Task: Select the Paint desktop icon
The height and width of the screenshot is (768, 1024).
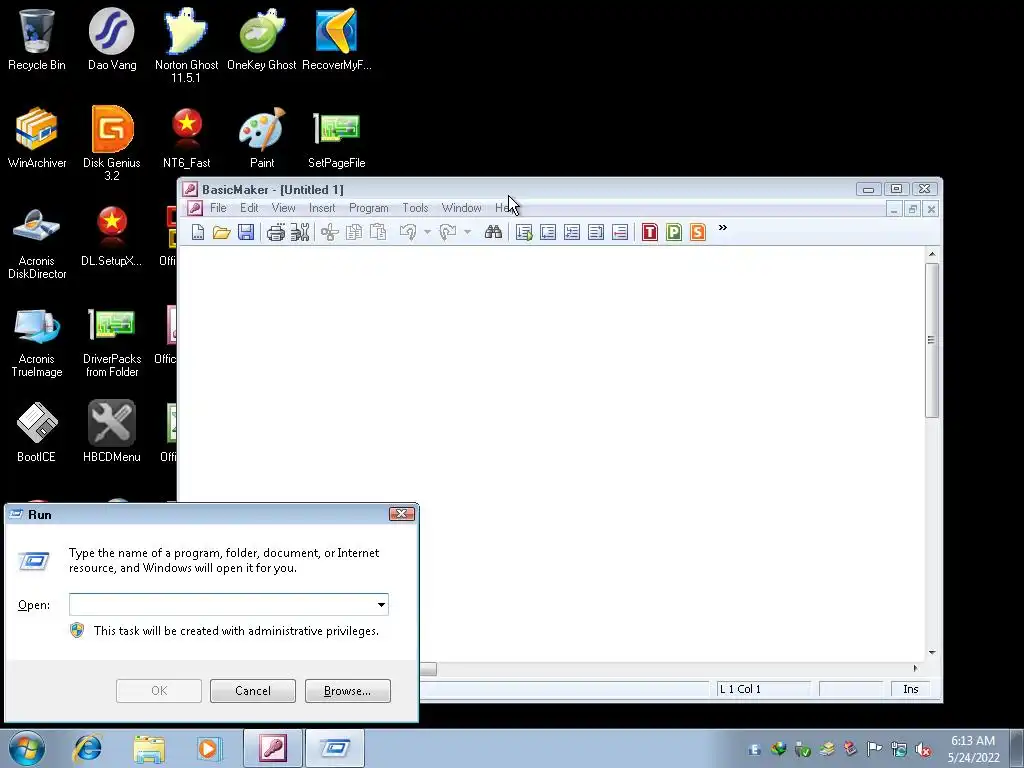Action: click(262, 137)
